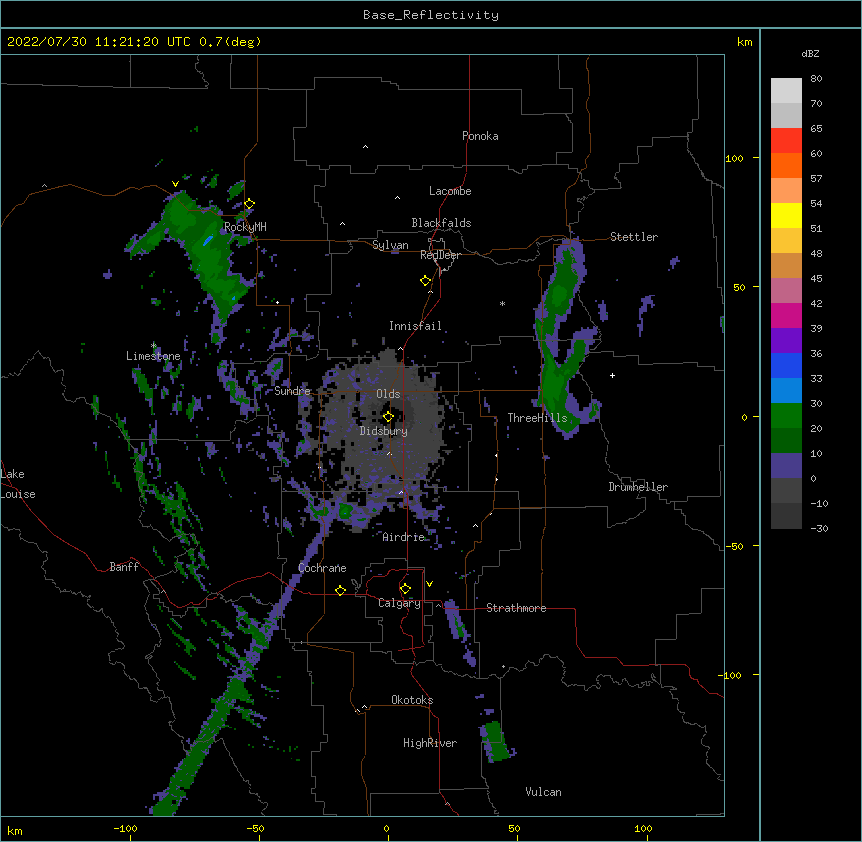The image size is (862, 842).
Task: Click the dBZ legend heading
Action: [810, 54]
